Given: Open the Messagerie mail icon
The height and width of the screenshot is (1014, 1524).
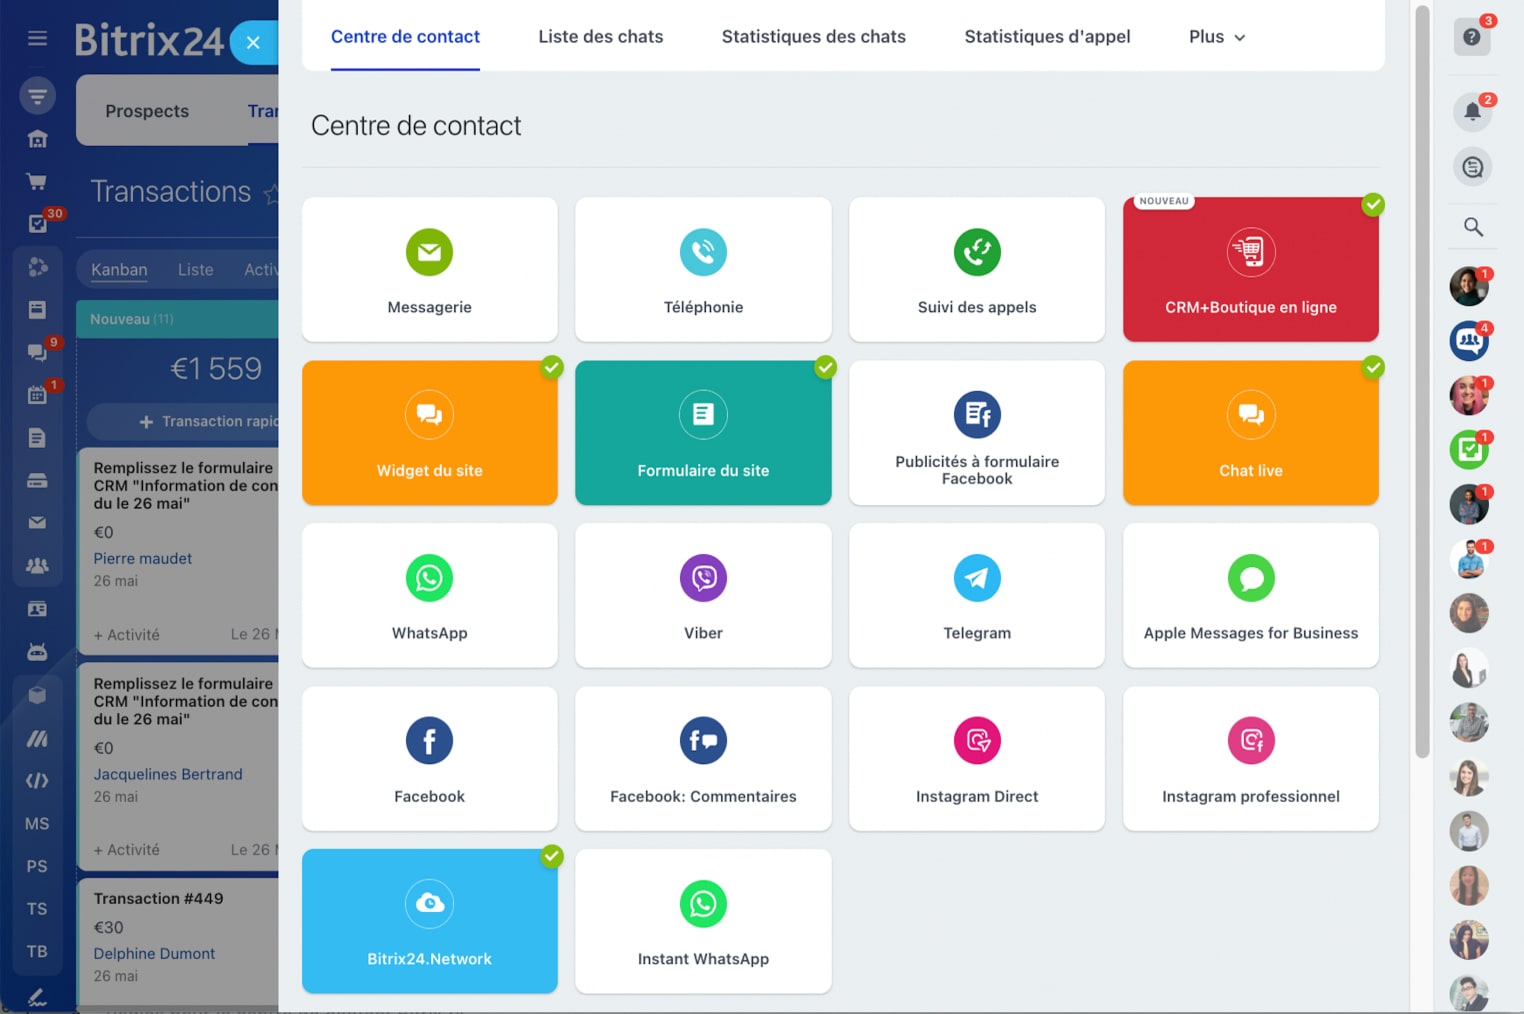Looking at the screenshot, I should point(429,252).
